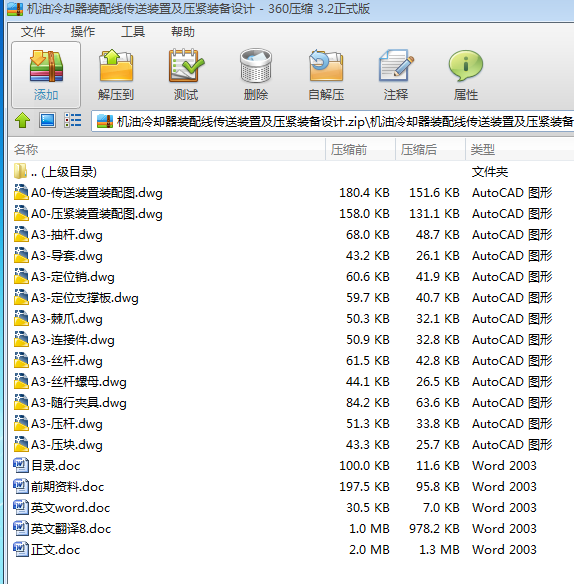Viewport: 574px width, 584px height.
Task: Click the blue desktop view icon
Action: pyautogui.click(x=47, y=121)
